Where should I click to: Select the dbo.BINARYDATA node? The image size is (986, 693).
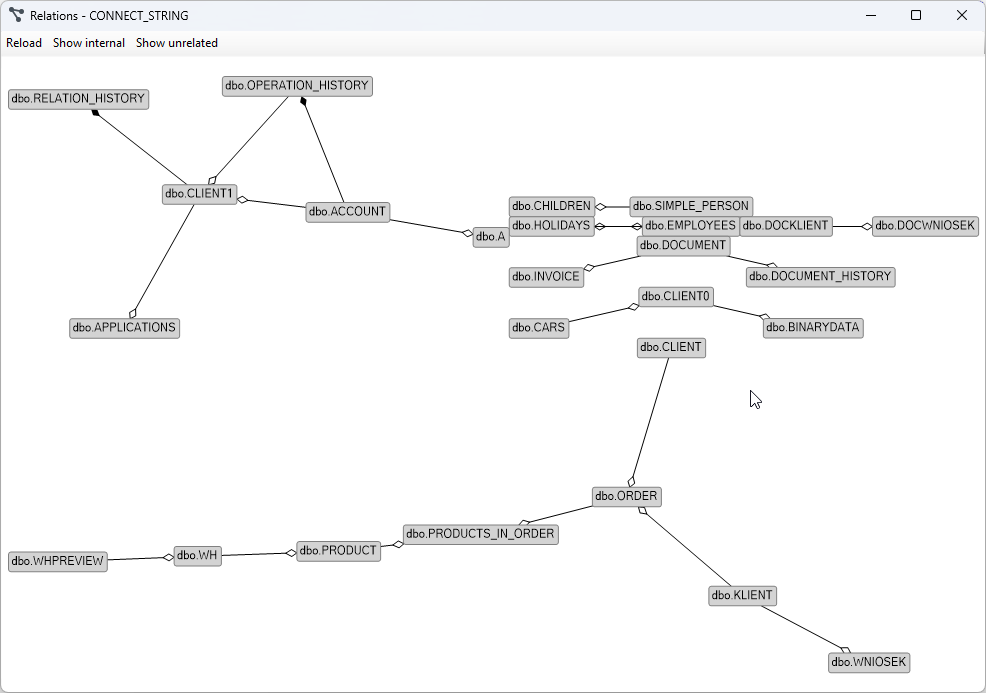click(813, 328)
